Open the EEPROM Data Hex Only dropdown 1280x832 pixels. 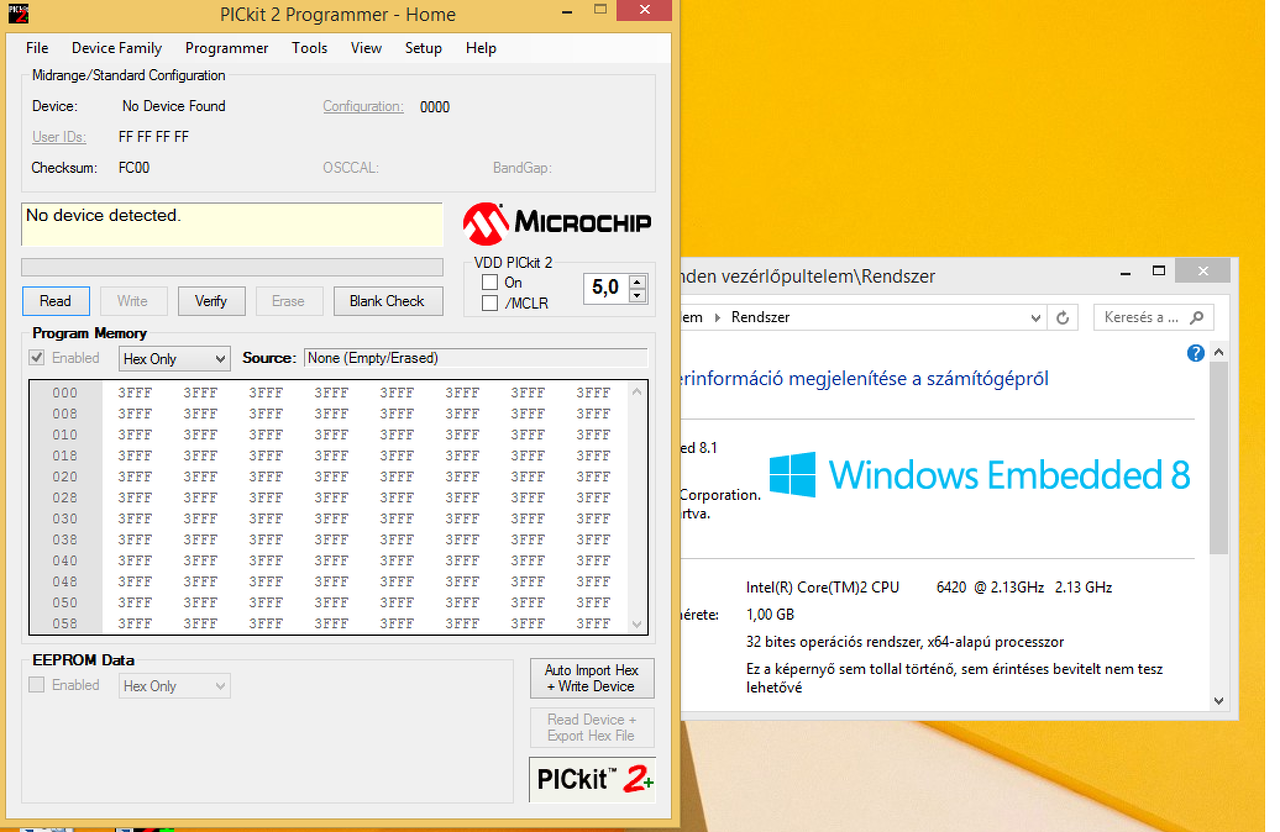pos(174,686)
